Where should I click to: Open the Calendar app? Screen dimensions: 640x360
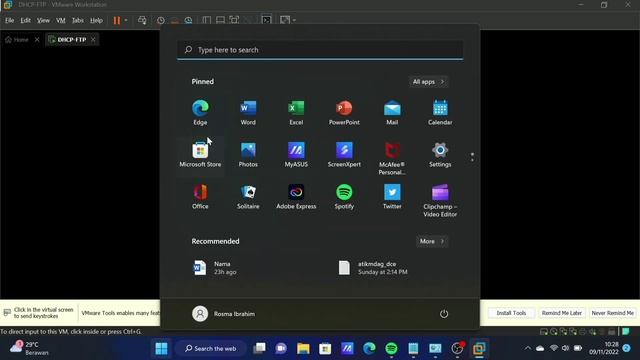tap(440, 113)
